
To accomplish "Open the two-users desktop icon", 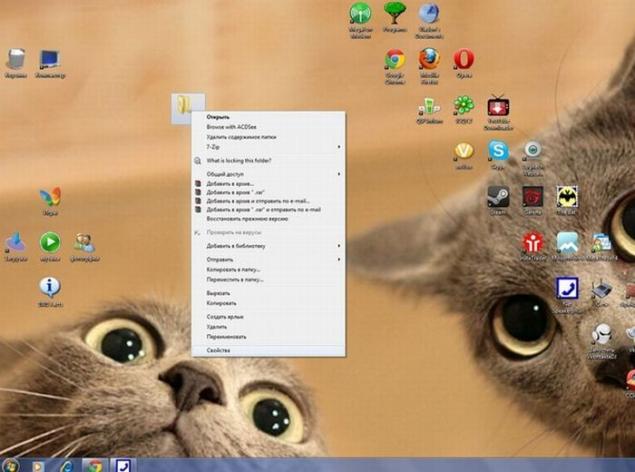I will (84, 243).
